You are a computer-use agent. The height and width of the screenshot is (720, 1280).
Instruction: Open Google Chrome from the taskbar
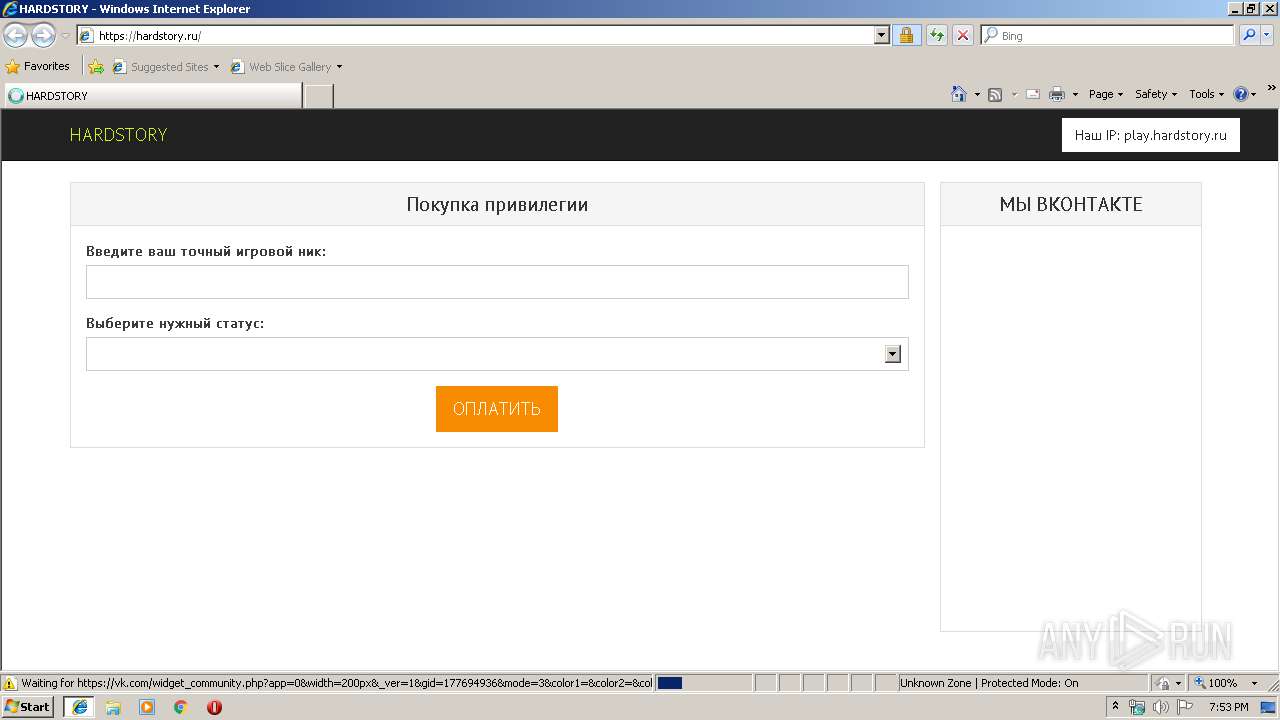click(x=181, y=707)
